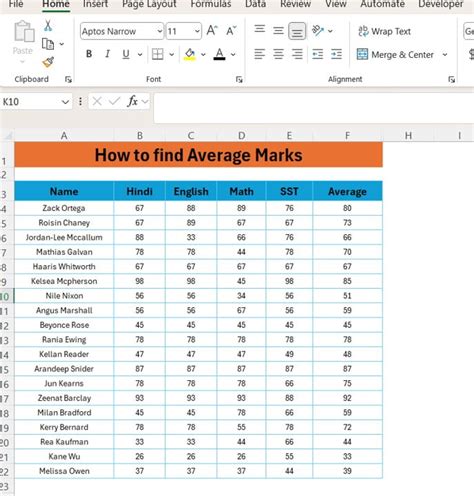Screen dimensions: 474x496
Task: Select Zeenat Barclay's Average cell 92
Action: 347,398
